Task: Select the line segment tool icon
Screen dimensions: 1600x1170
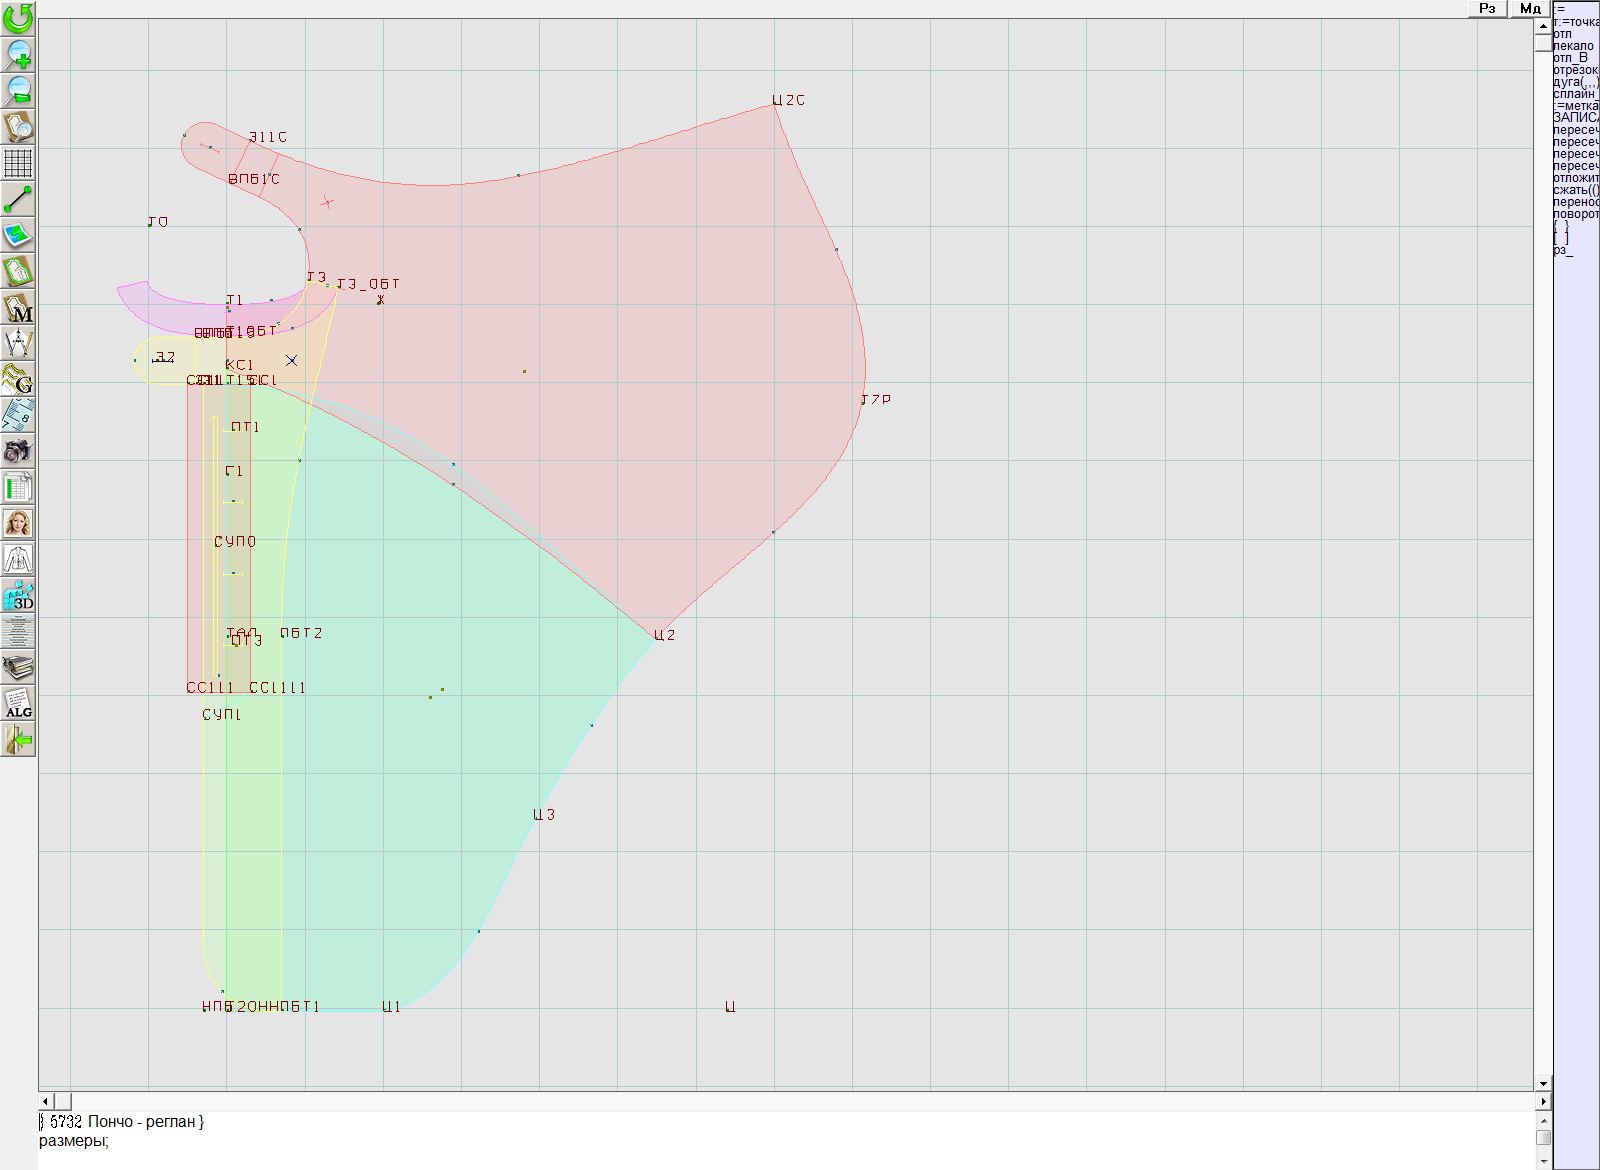Action: point(18,199)
